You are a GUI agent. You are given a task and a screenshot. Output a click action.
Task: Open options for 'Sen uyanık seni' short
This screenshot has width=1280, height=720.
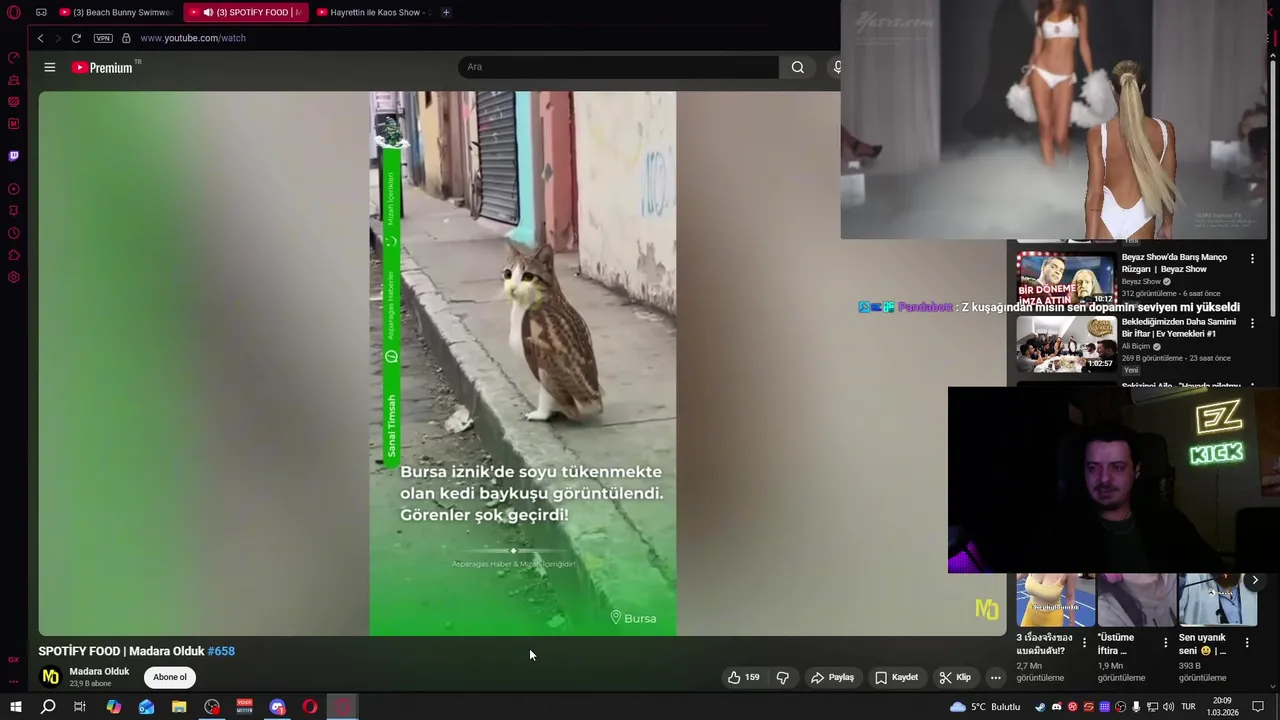1246,643
